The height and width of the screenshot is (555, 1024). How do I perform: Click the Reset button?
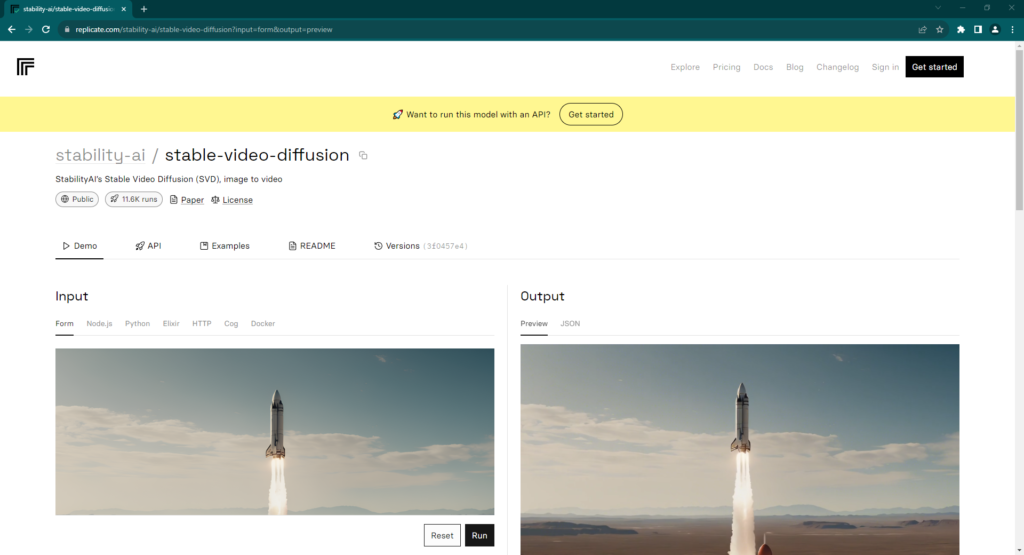click(442, 535)
